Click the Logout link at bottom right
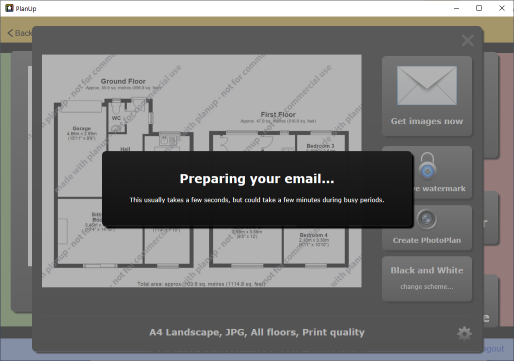Viewport: 514px width, 361px height. coord(493,349)
